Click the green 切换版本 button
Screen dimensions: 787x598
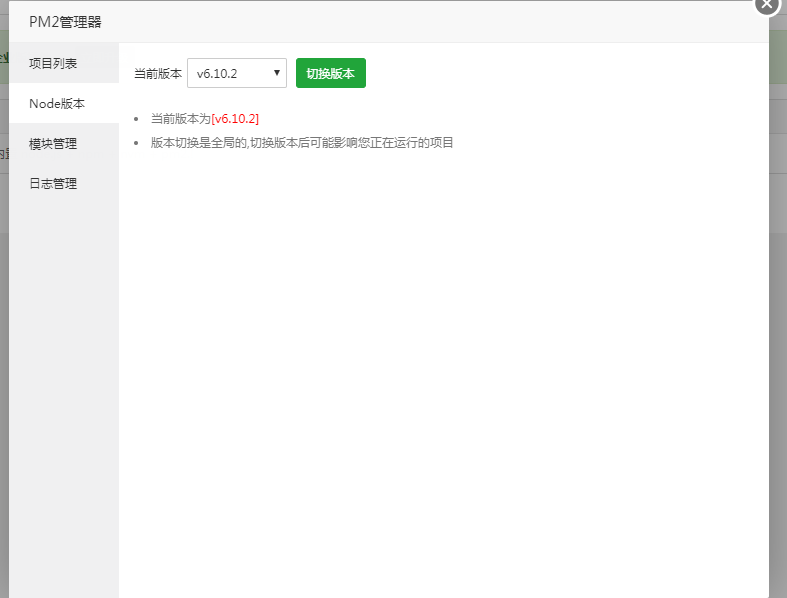click(x=331, y=73)
